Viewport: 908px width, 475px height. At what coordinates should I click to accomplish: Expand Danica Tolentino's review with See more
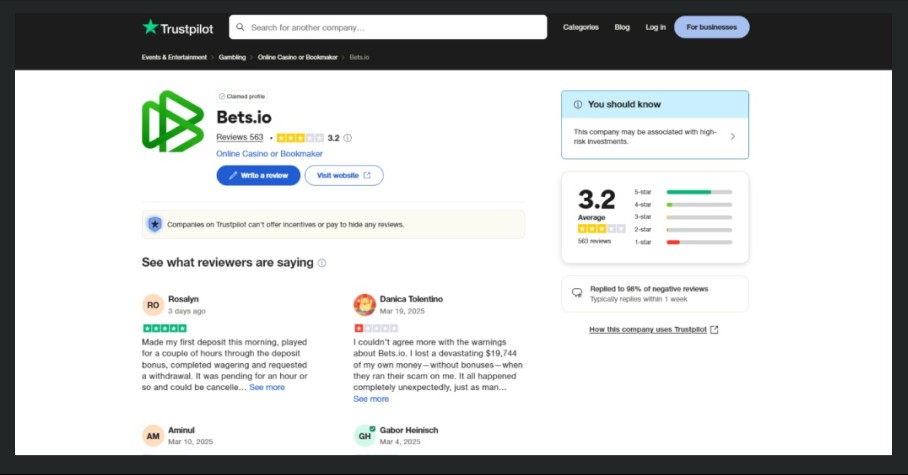pyautogui.click(x=371, y=399)
